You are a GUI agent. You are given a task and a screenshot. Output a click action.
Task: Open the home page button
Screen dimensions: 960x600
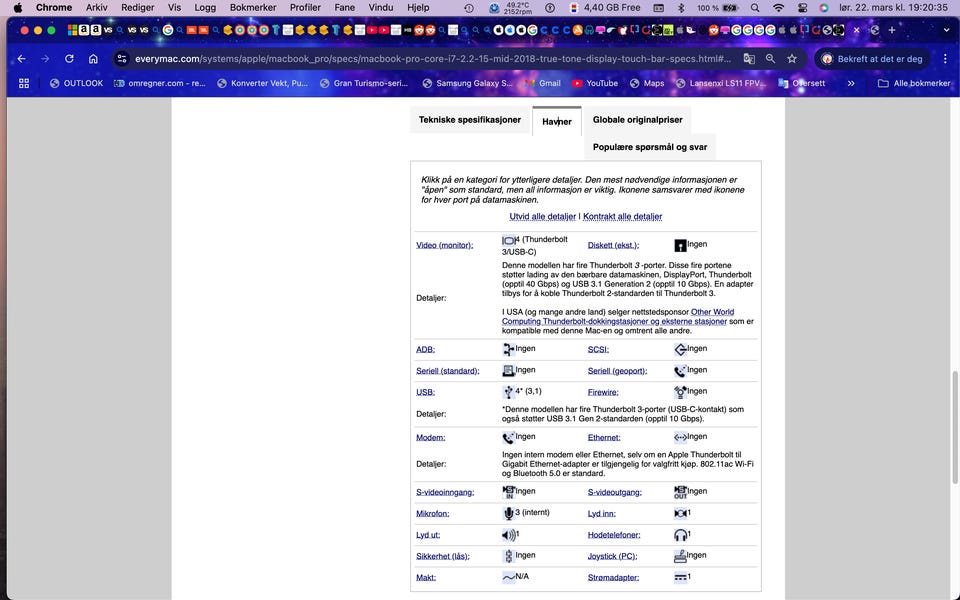(x=93, y=59)
